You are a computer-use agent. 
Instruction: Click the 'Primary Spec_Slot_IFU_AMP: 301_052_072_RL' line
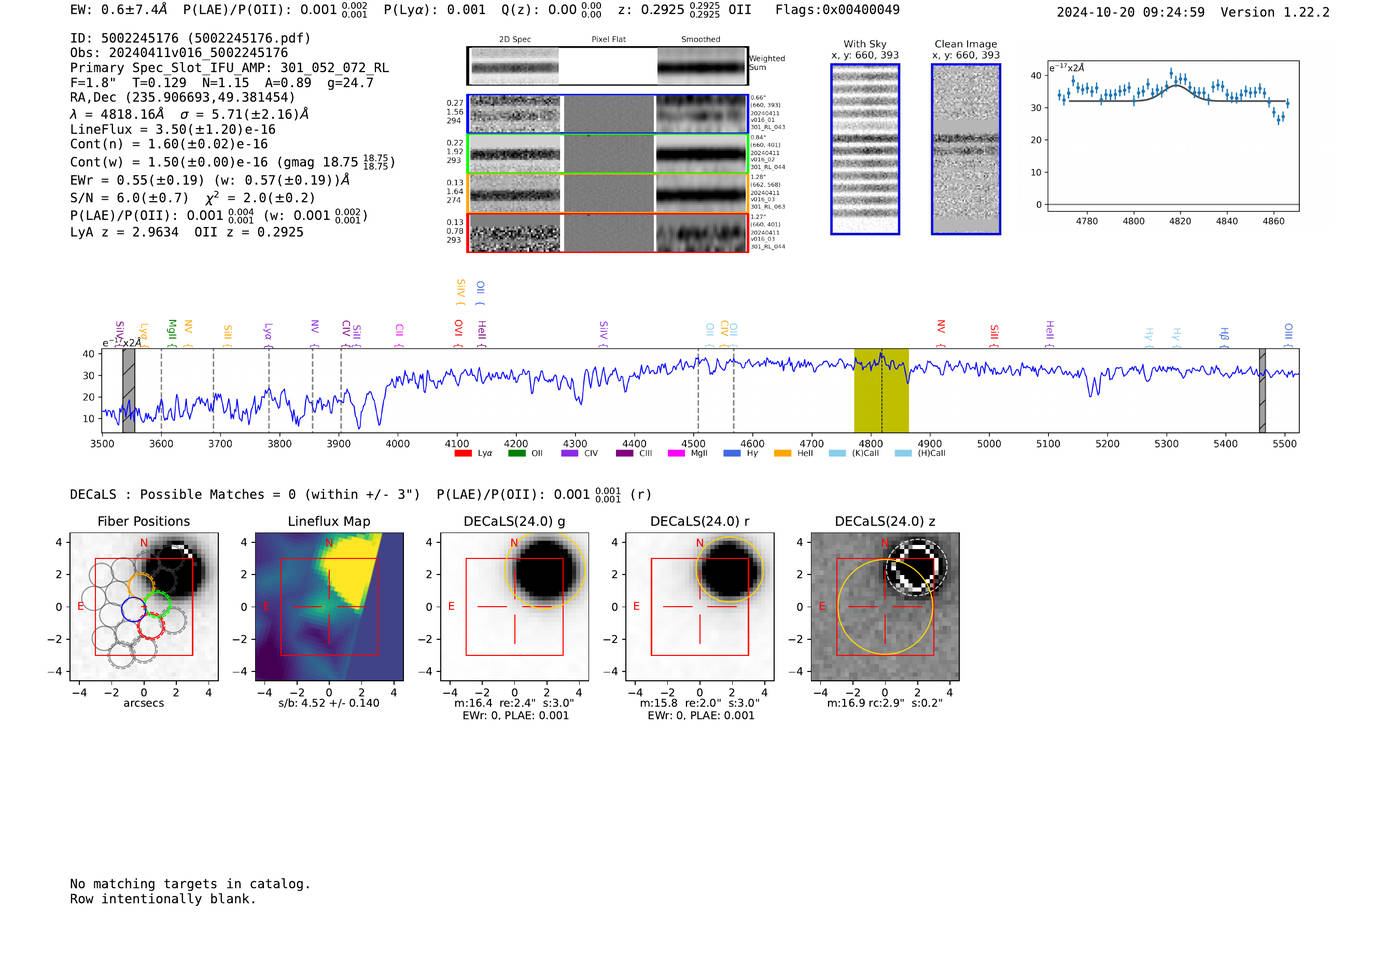coord(230,68)
